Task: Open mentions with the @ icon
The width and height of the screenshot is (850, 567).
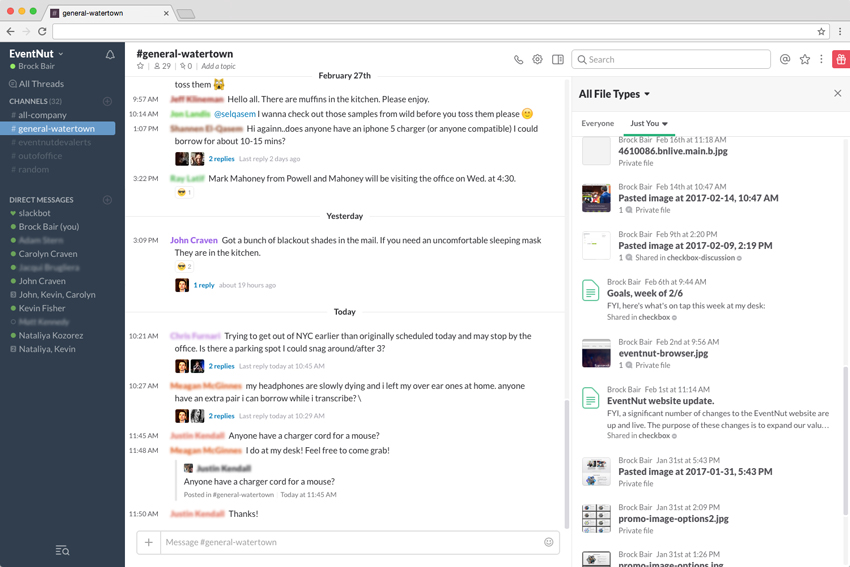Action: (x=785, y=60)
